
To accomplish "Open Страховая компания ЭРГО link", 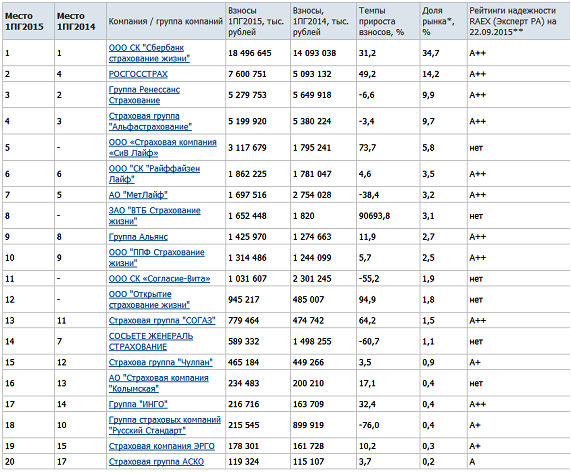I will click(x=162, y=446).
